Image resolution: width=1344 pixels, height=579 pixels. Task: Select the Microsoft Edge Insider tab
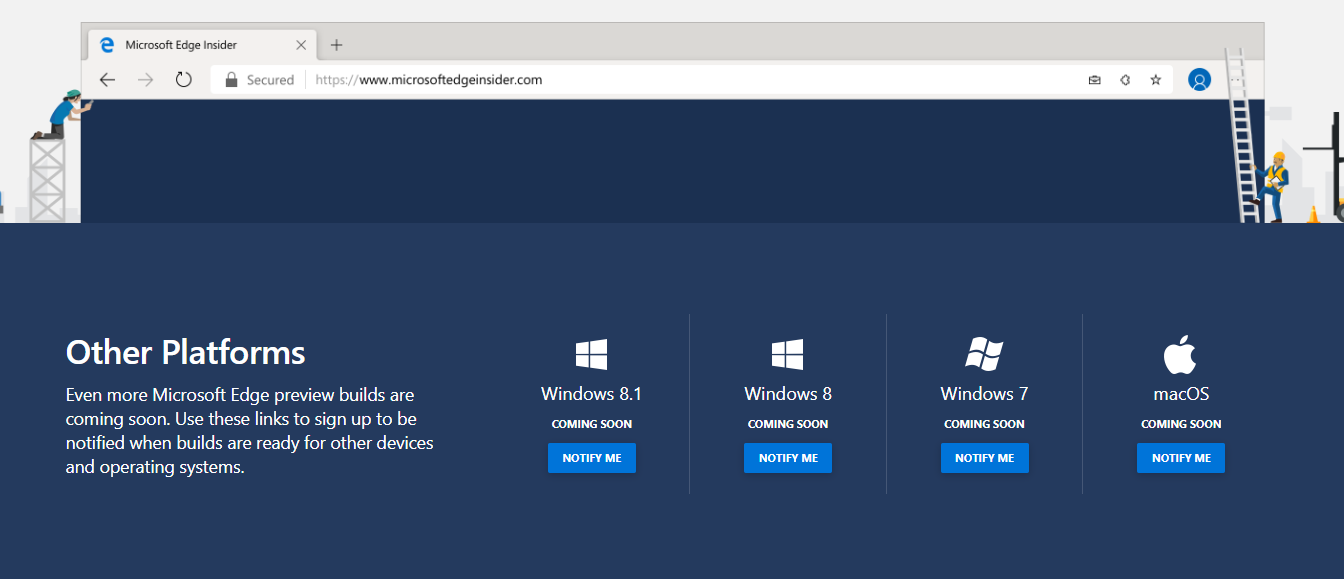point(203,45)
